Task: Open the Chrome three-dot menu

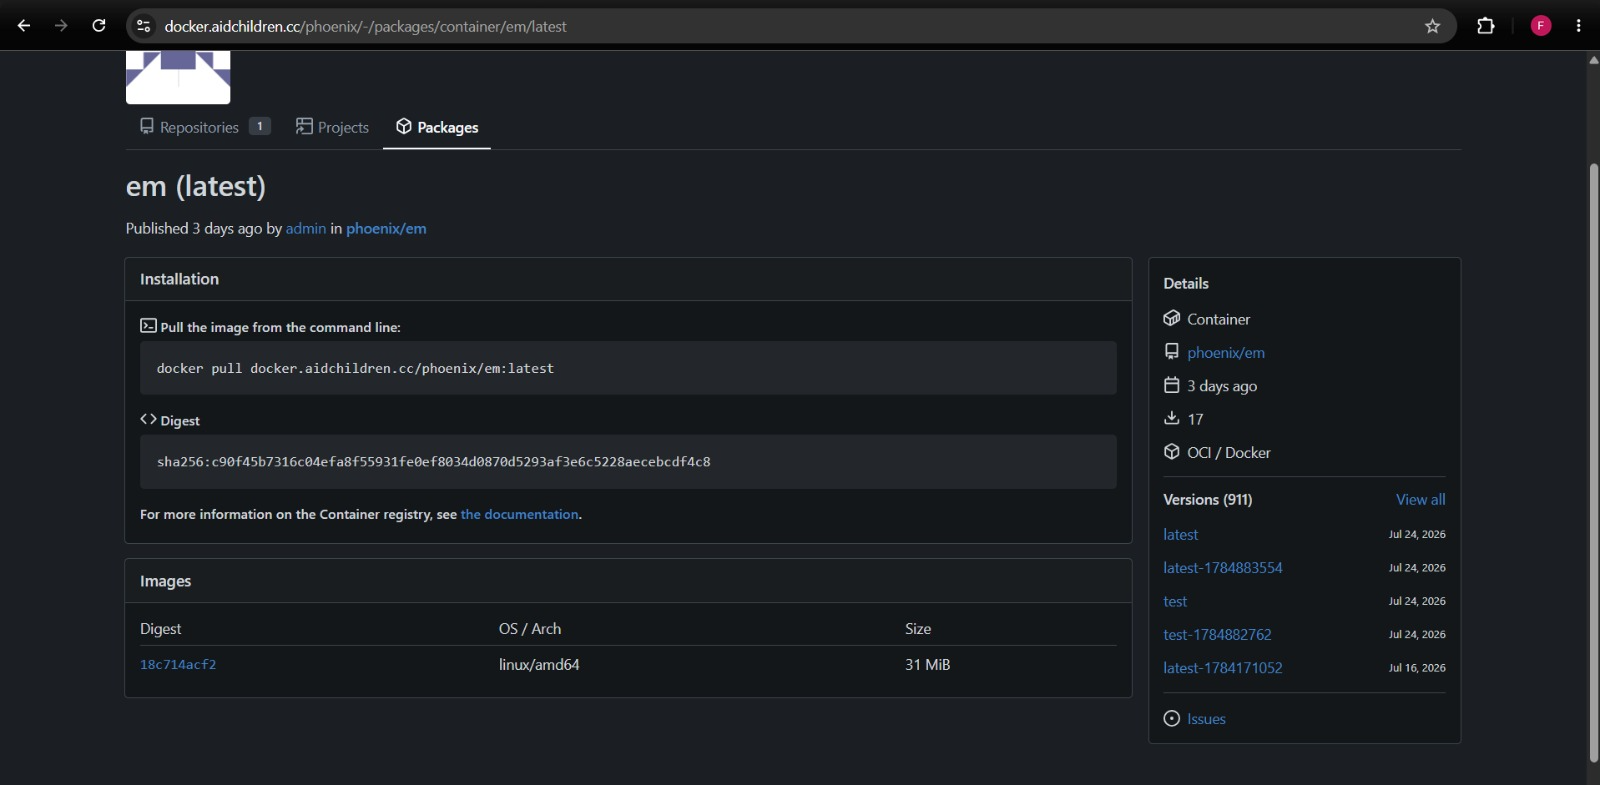Action: (1579, 26)
